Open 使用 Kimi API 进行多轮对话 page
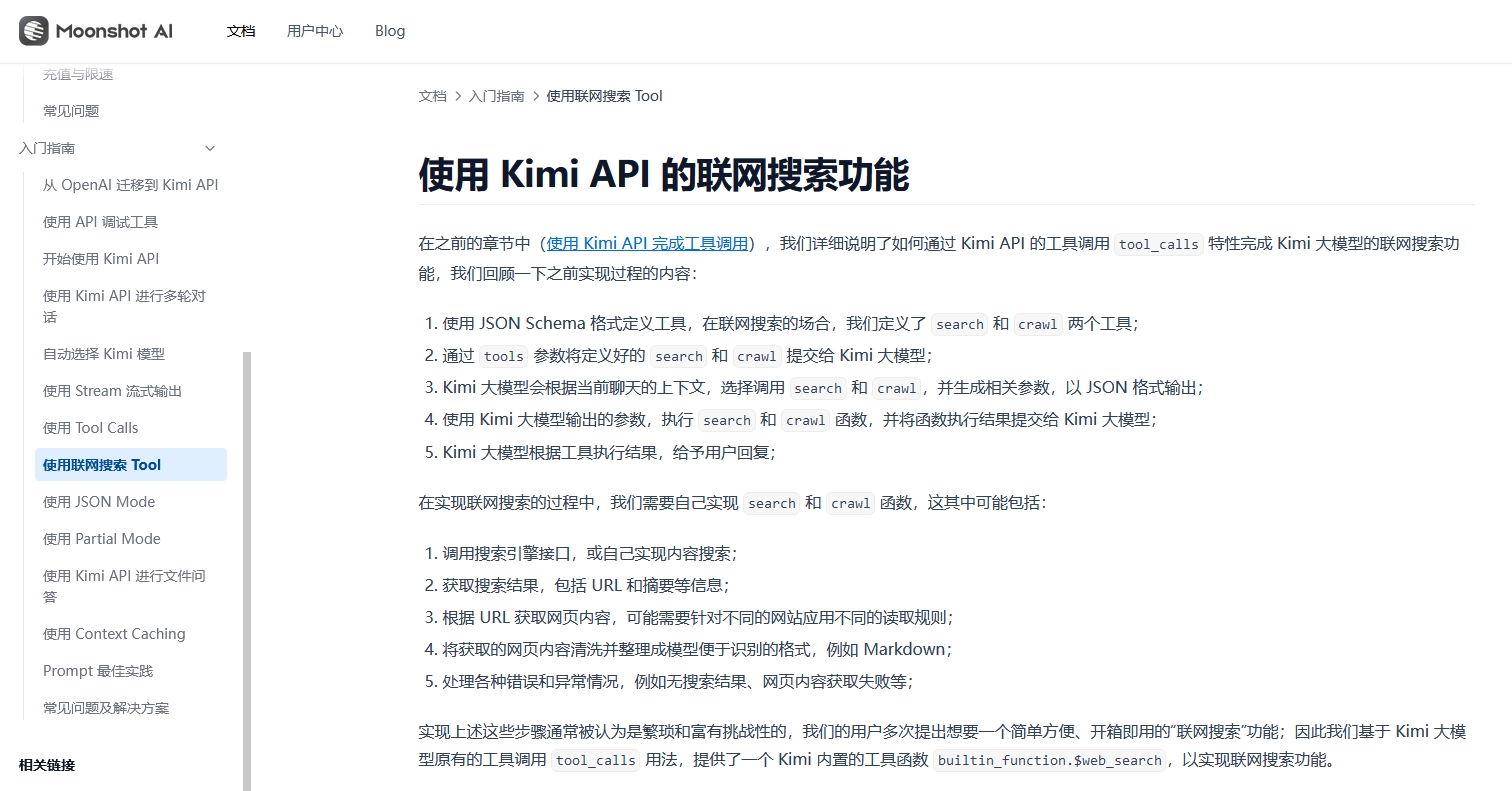The image size is (1512, 791). [x=124, y=306]
